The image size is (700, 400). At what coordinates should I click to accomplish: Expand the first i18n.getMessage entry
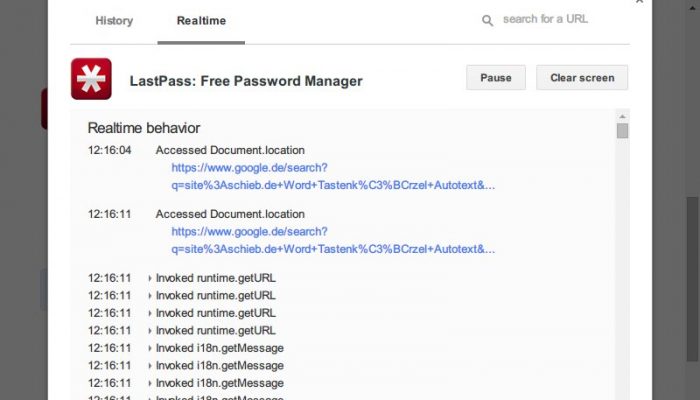pos(150,348)
